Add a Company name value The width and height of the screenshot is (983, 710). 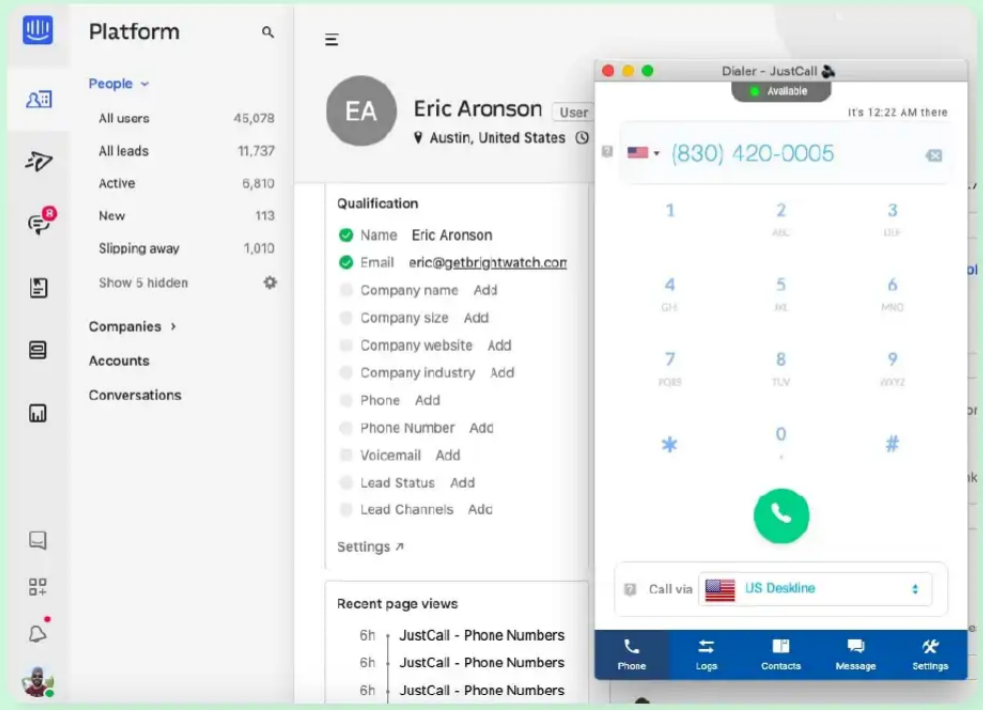[x=485, y=290]
